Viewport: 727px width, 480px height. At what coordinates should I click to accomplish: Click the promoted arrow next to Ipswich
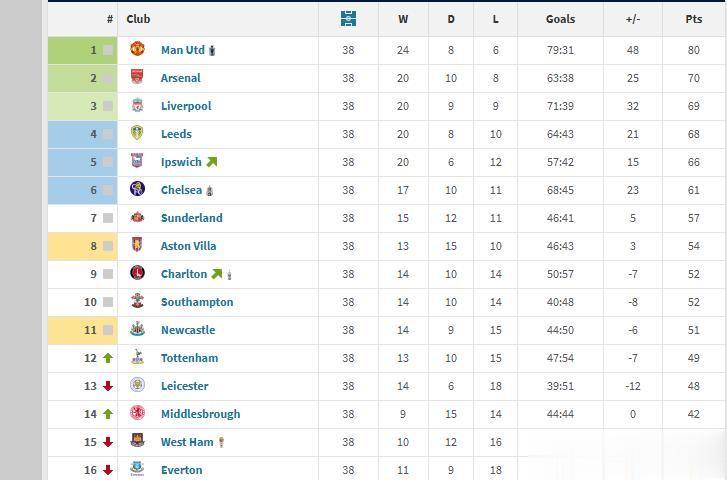[212, 162]
